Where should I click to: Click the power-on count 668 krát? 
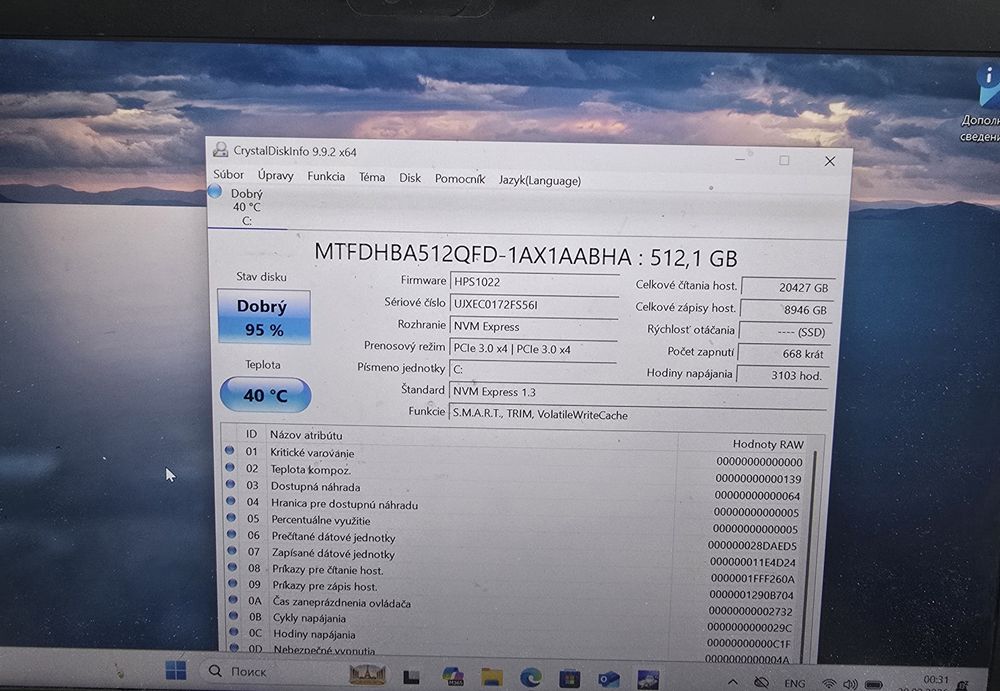pyautogui.click(x=784, y=353)
